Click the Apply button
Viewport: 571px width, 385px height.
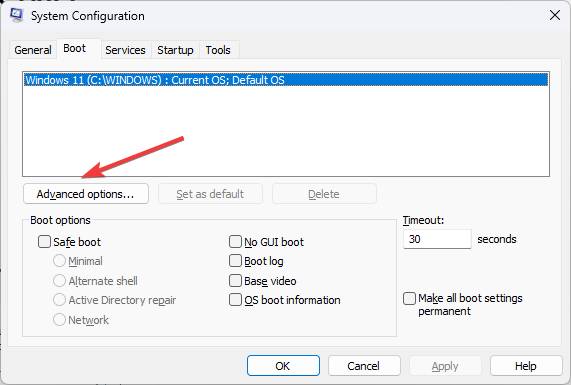point(445,366)
